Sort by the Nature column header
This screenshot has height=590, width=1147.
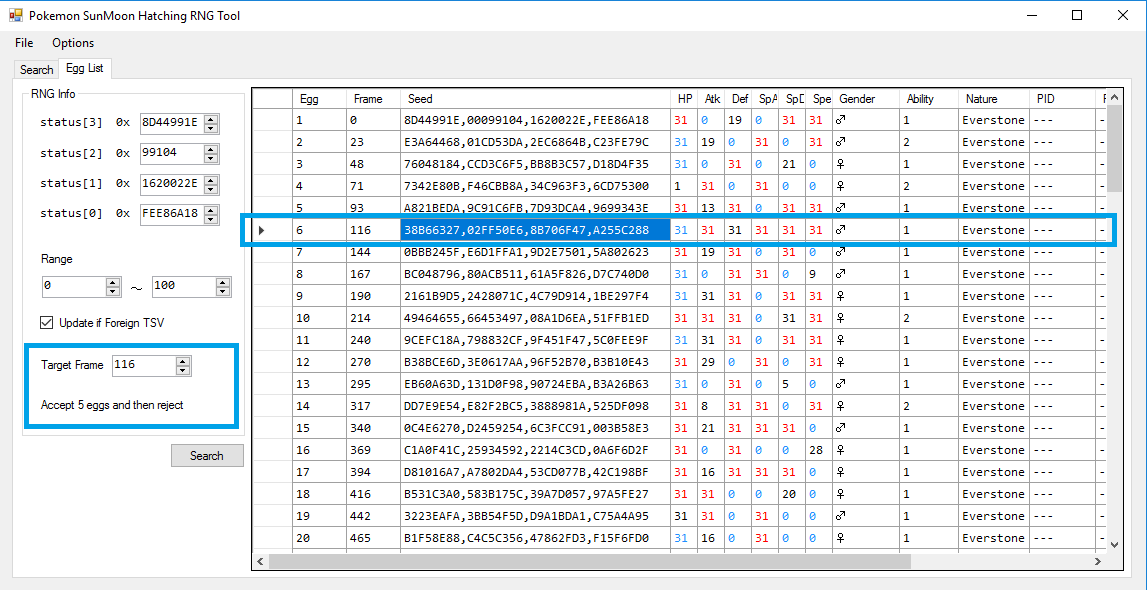[981, 99]
